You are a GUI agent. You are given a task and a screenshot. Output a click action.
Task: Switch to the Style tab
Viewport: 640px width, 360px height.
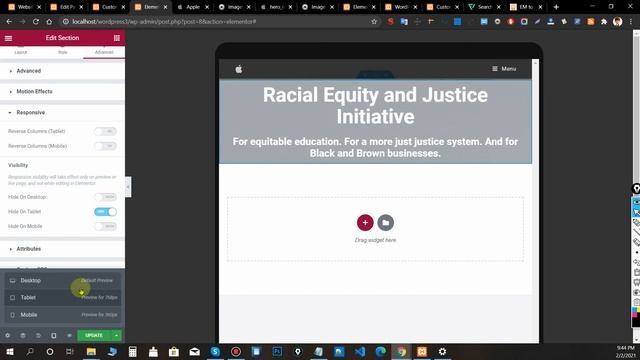click(62, 52)
